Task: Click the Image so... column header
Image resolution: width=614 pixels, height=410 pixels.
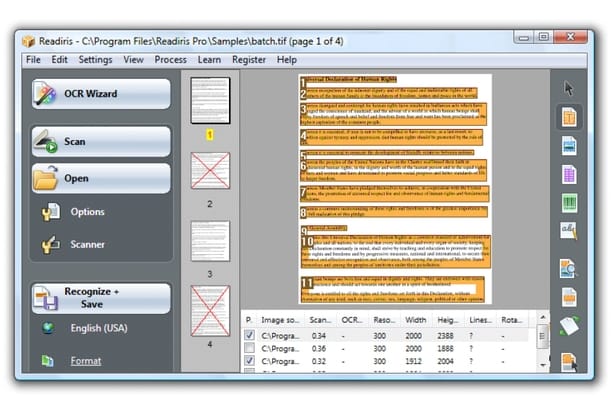Action: (280, 320)
